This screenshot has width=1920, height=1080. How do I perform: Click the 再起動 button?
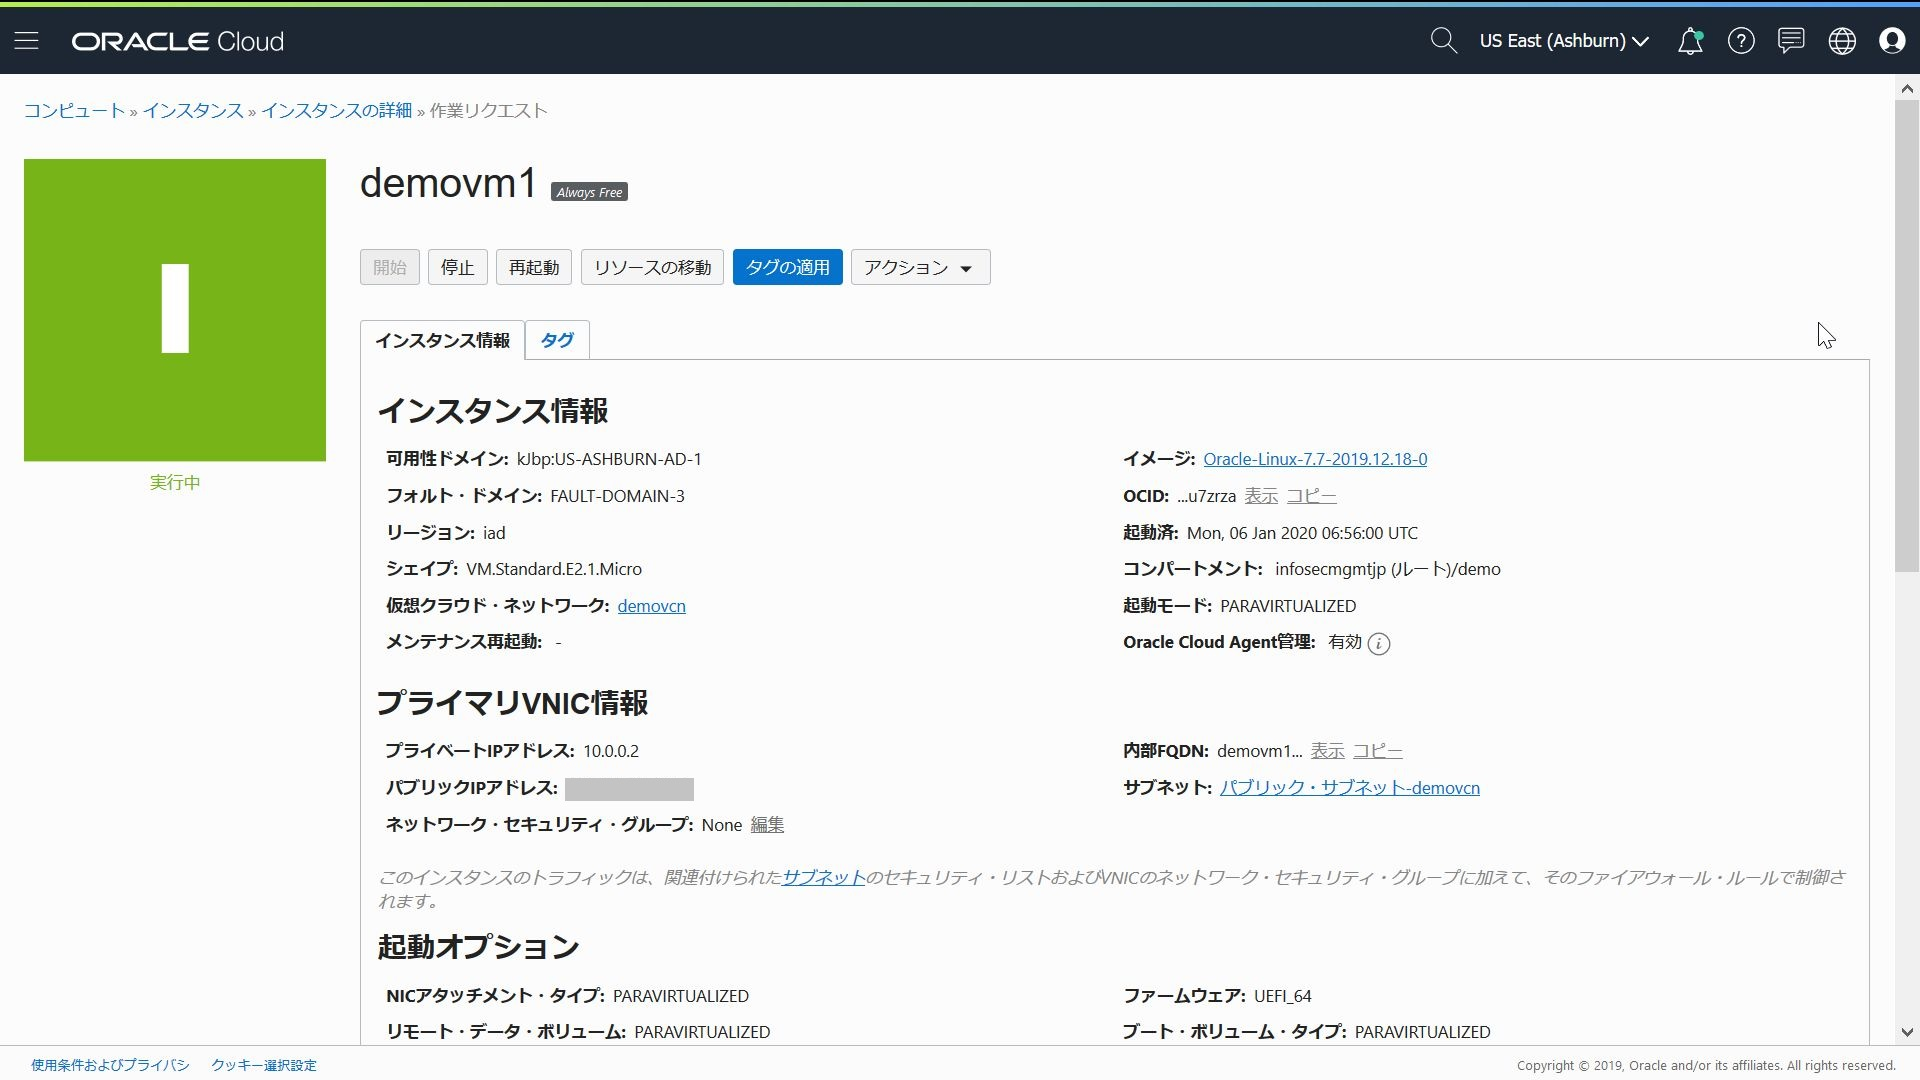pyautogui.click(x=534, y=267)
